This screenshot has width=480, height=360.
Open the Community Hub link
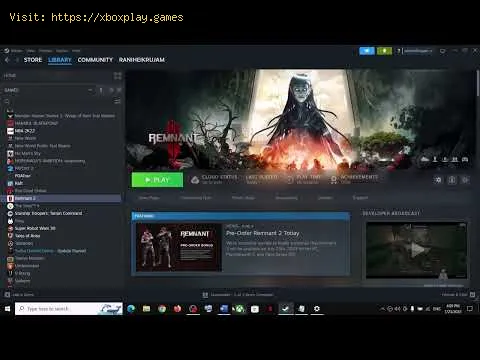(x=196, y=198)
